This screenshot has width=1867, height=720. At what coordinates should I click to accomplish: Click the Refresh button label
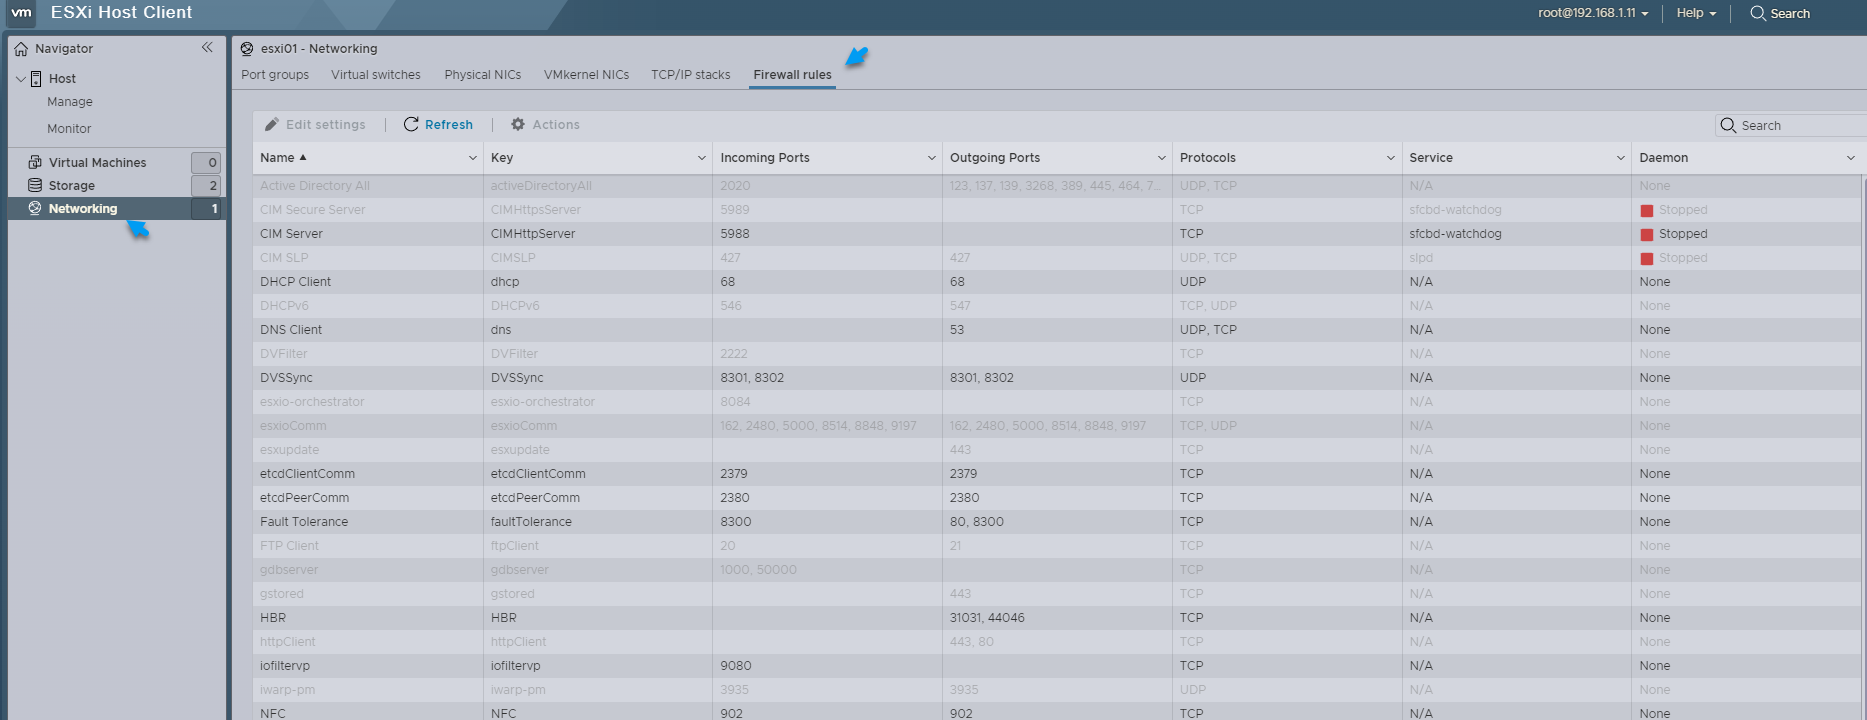click(x=449, y=125)
